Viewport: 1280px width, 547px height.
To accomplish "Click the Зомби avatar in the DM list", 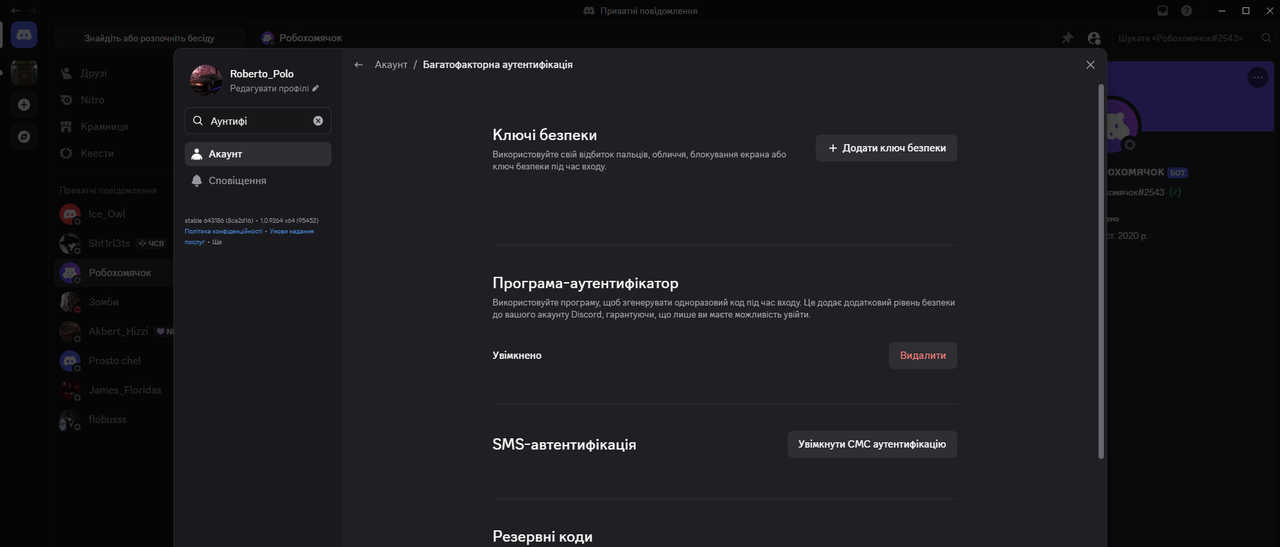I will pyautogui.click(x=70, y=302).
